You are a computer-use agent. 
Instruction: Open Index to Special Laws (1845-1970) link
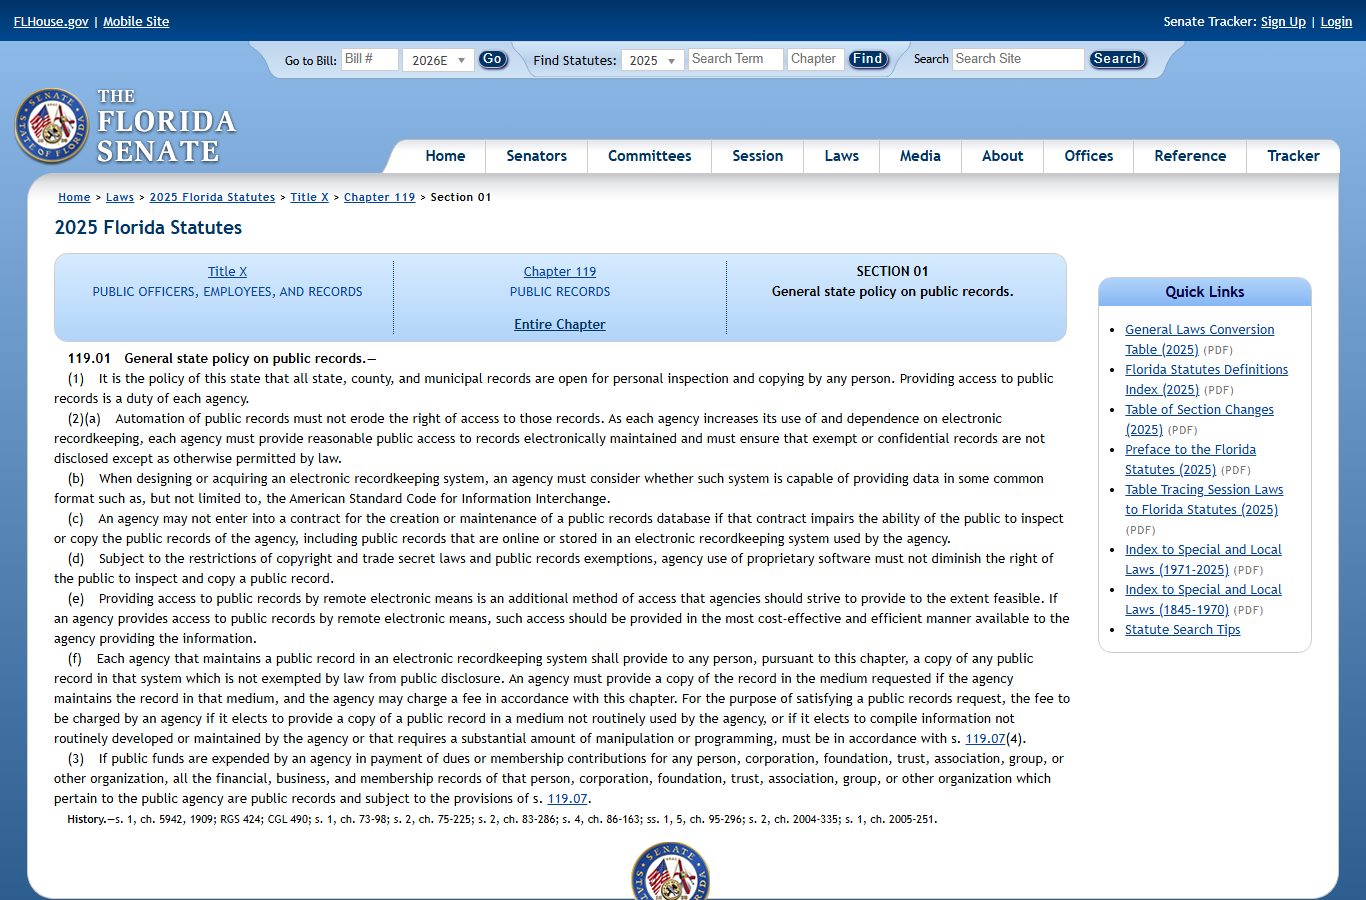tap(1203, 600)
